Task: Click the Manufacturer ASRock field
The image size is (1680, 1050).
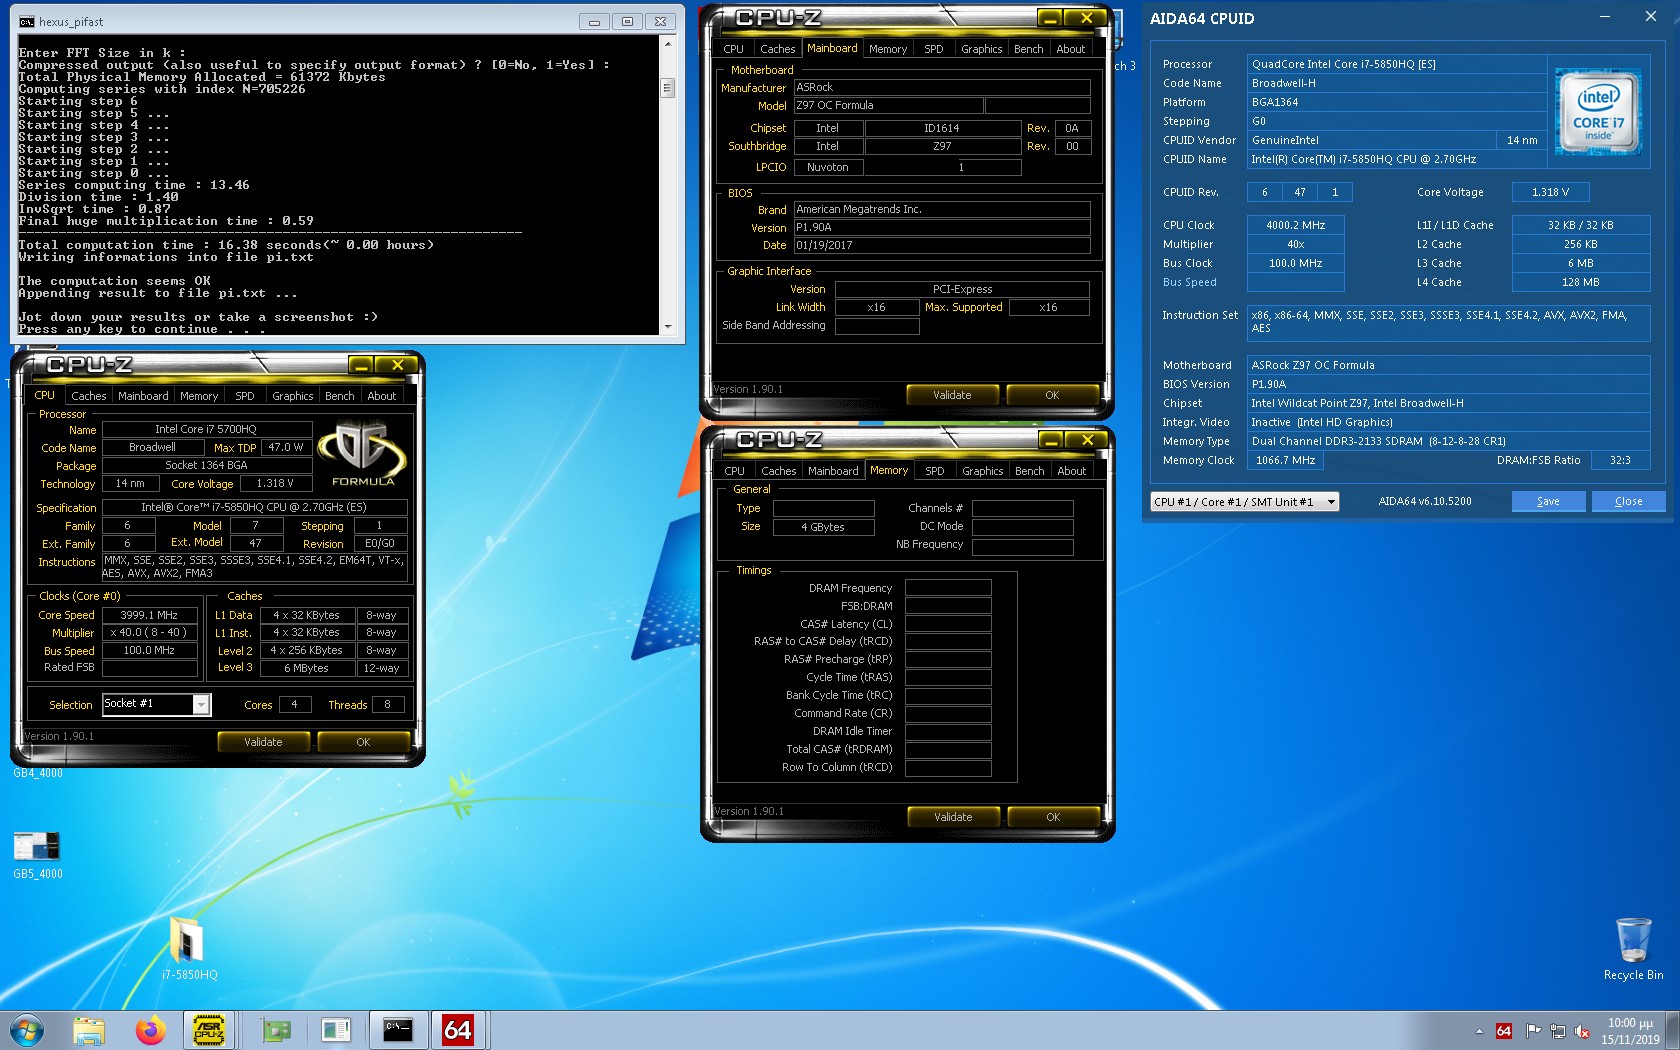Action: [x=942, y=87]
